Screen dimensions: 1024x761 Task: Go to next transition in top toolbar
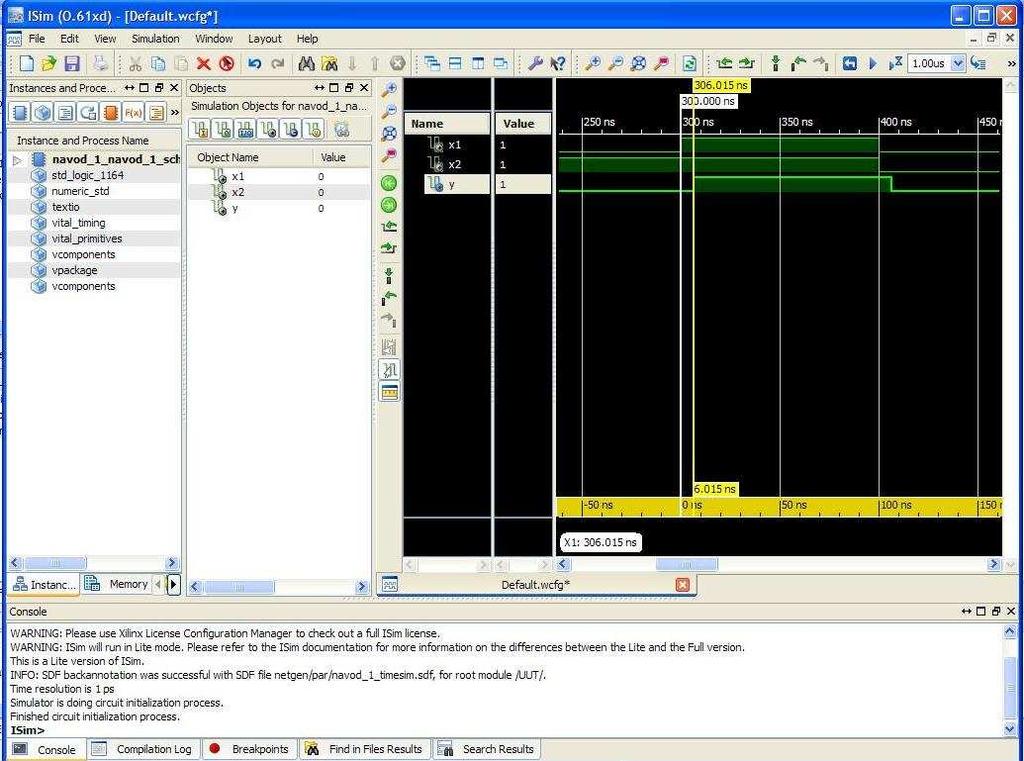(x=746, y=63)
